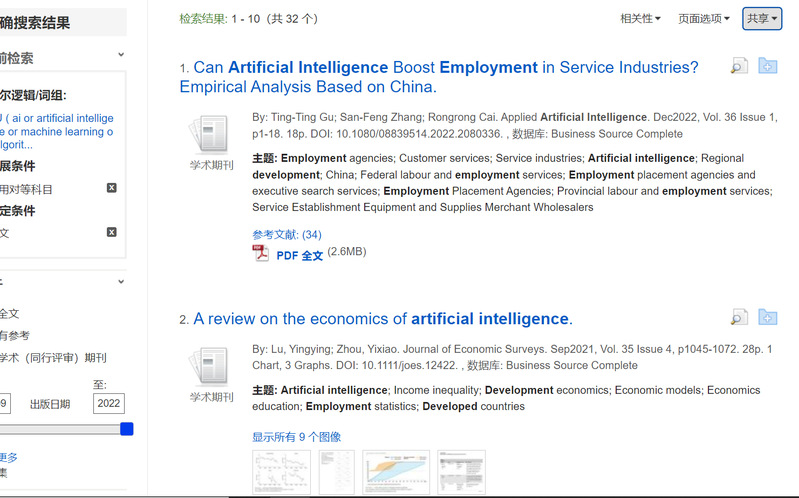Open the 页面选项 dropdown

click(704, 19)
